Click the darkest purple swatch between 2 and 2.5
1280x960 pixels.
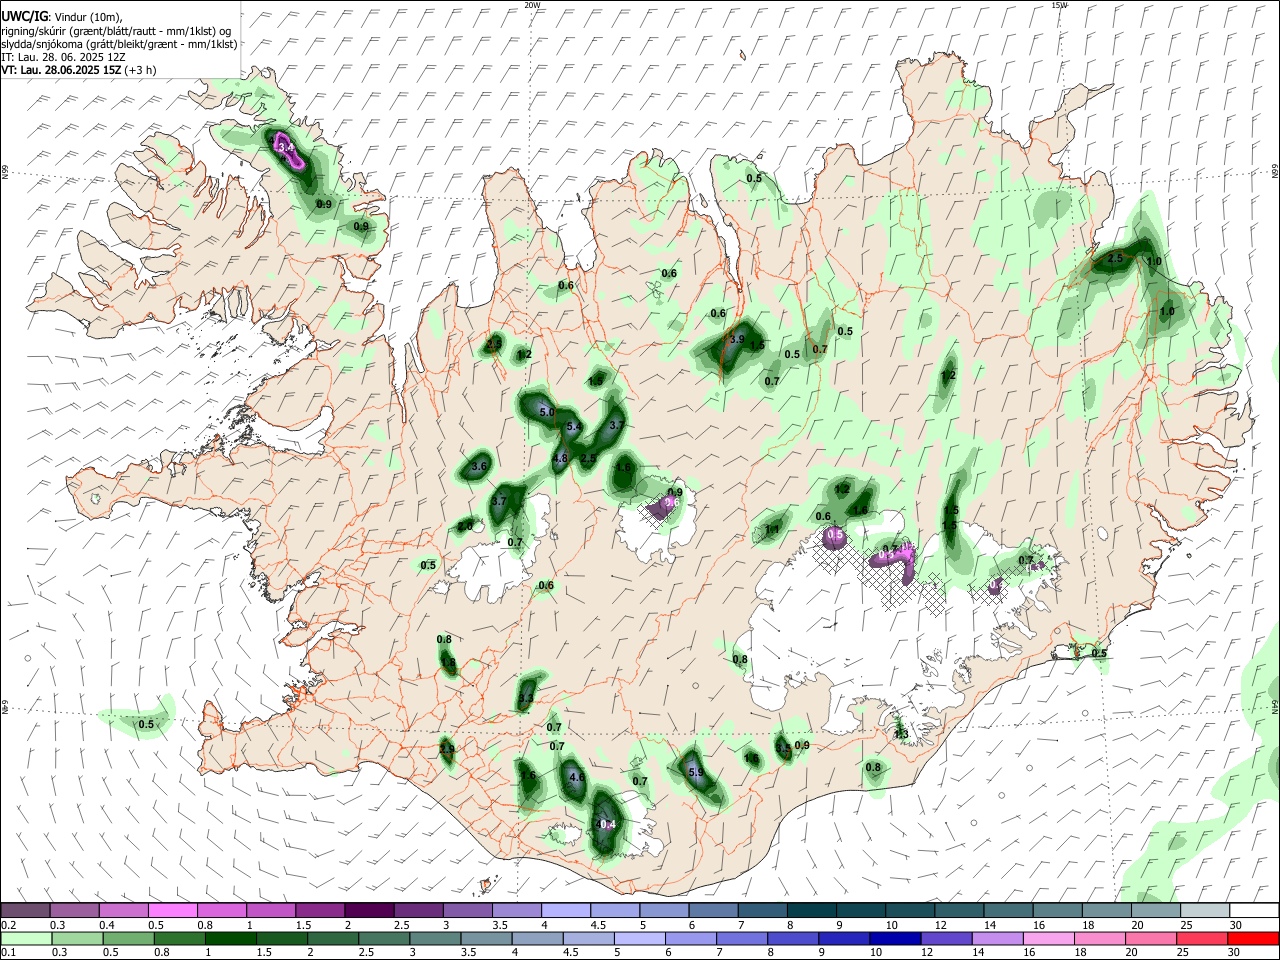point(369,910)
